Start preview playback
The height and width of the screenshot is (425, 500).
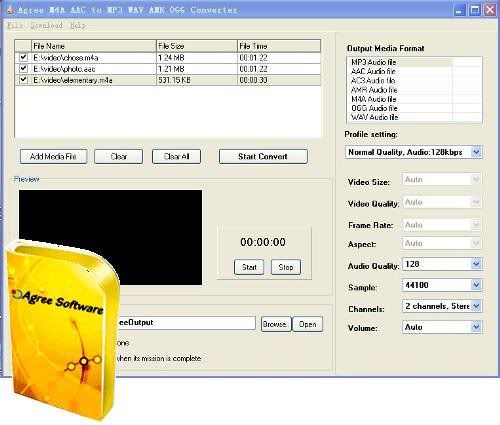click(249, 267)
